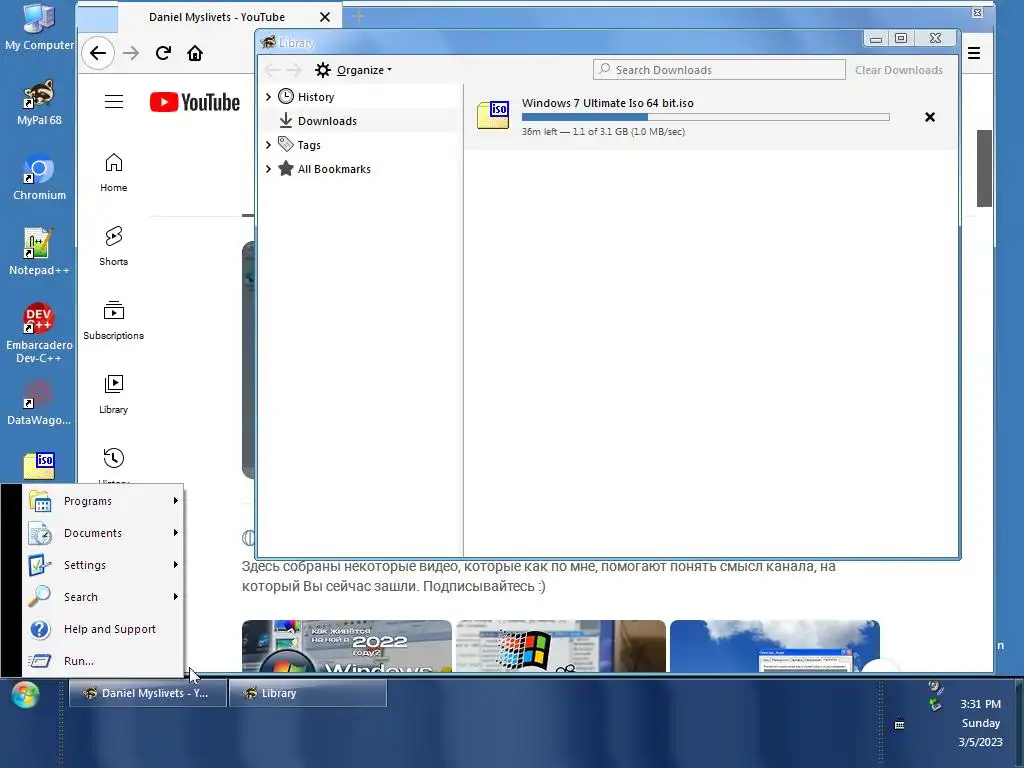Choose Run... from the Start menu
The height and width of the screenshot is (768, 1024).
pyautogui.click(x=103, y=661)
